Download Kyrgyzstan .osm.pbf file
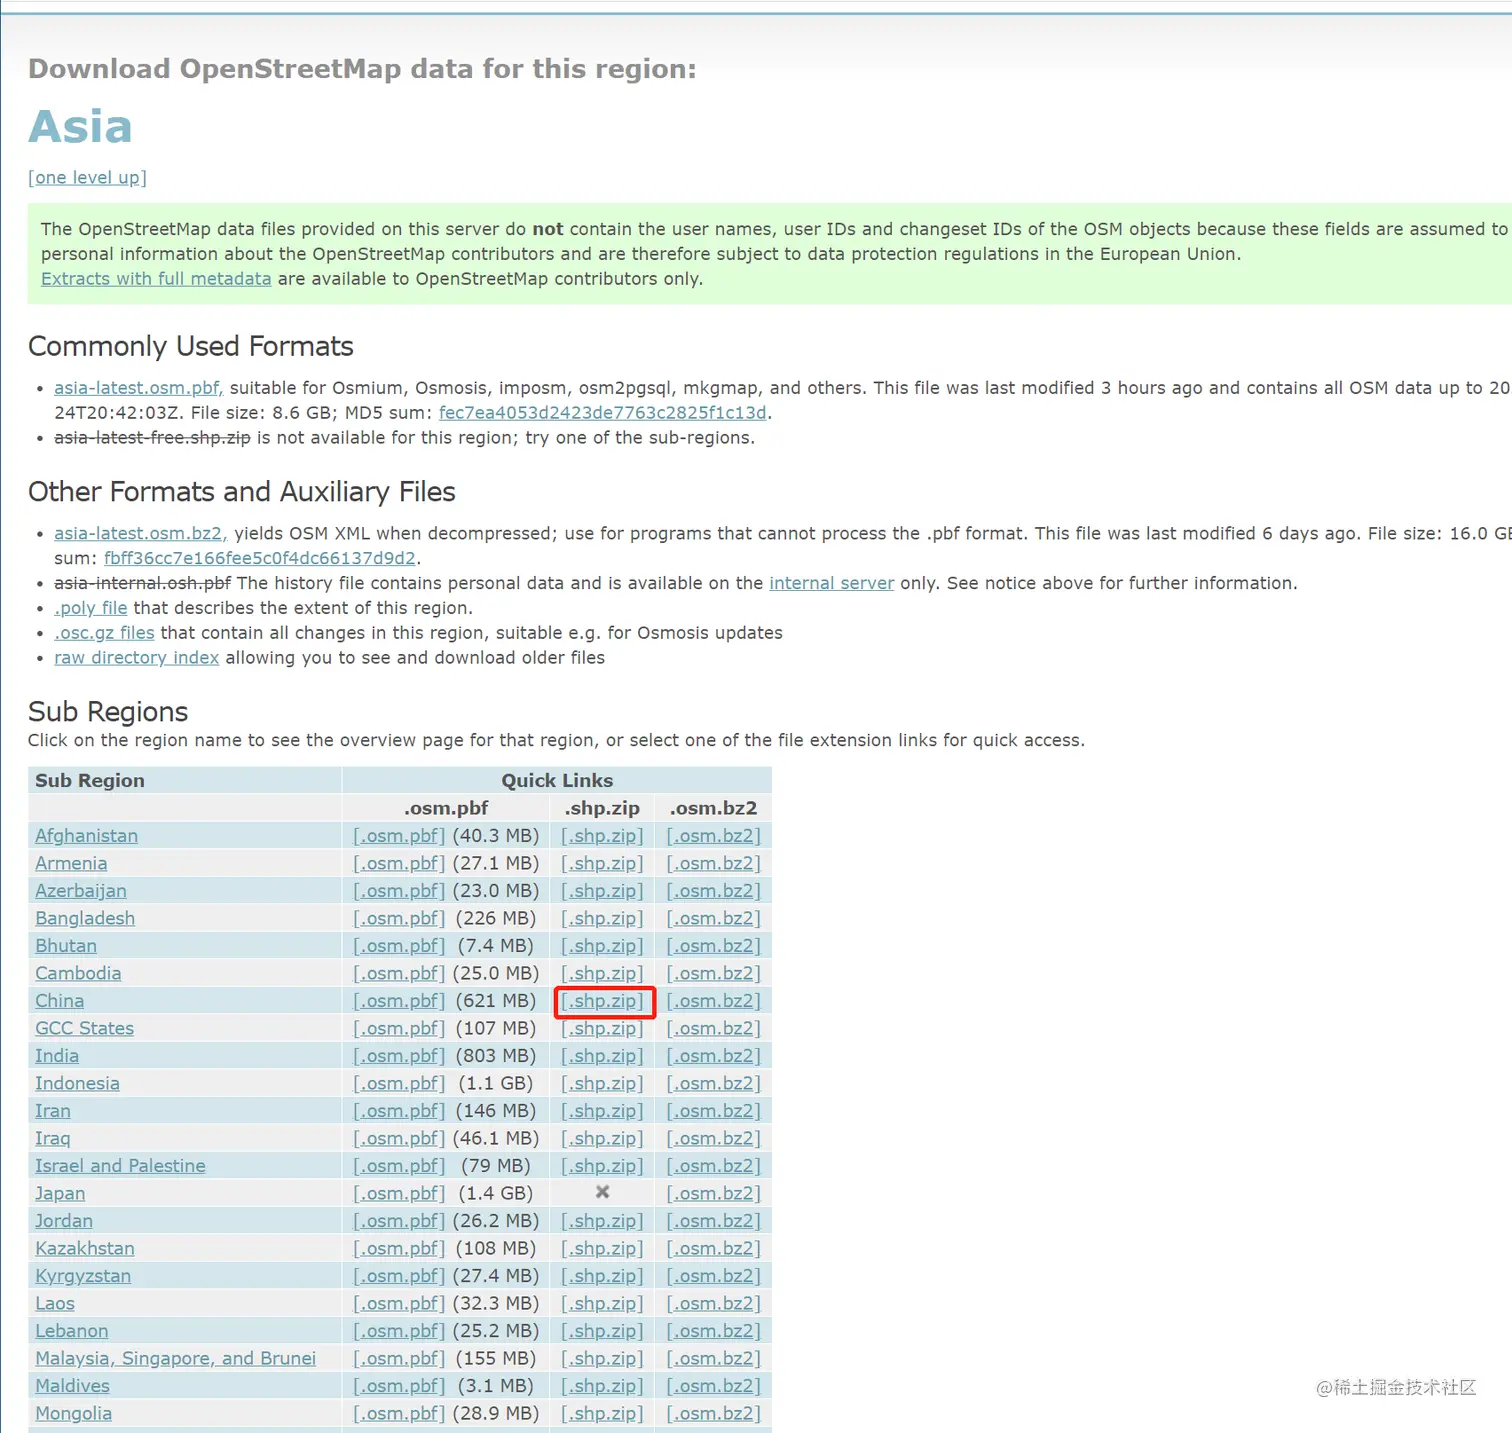The image size is (1512, 1433). click(399, 1276)
